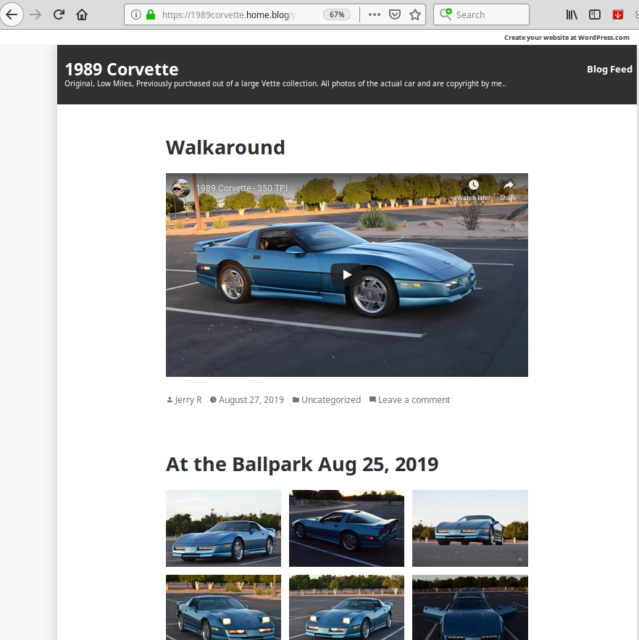Open the Library bookmarks icon

click(x=572, y=15)
